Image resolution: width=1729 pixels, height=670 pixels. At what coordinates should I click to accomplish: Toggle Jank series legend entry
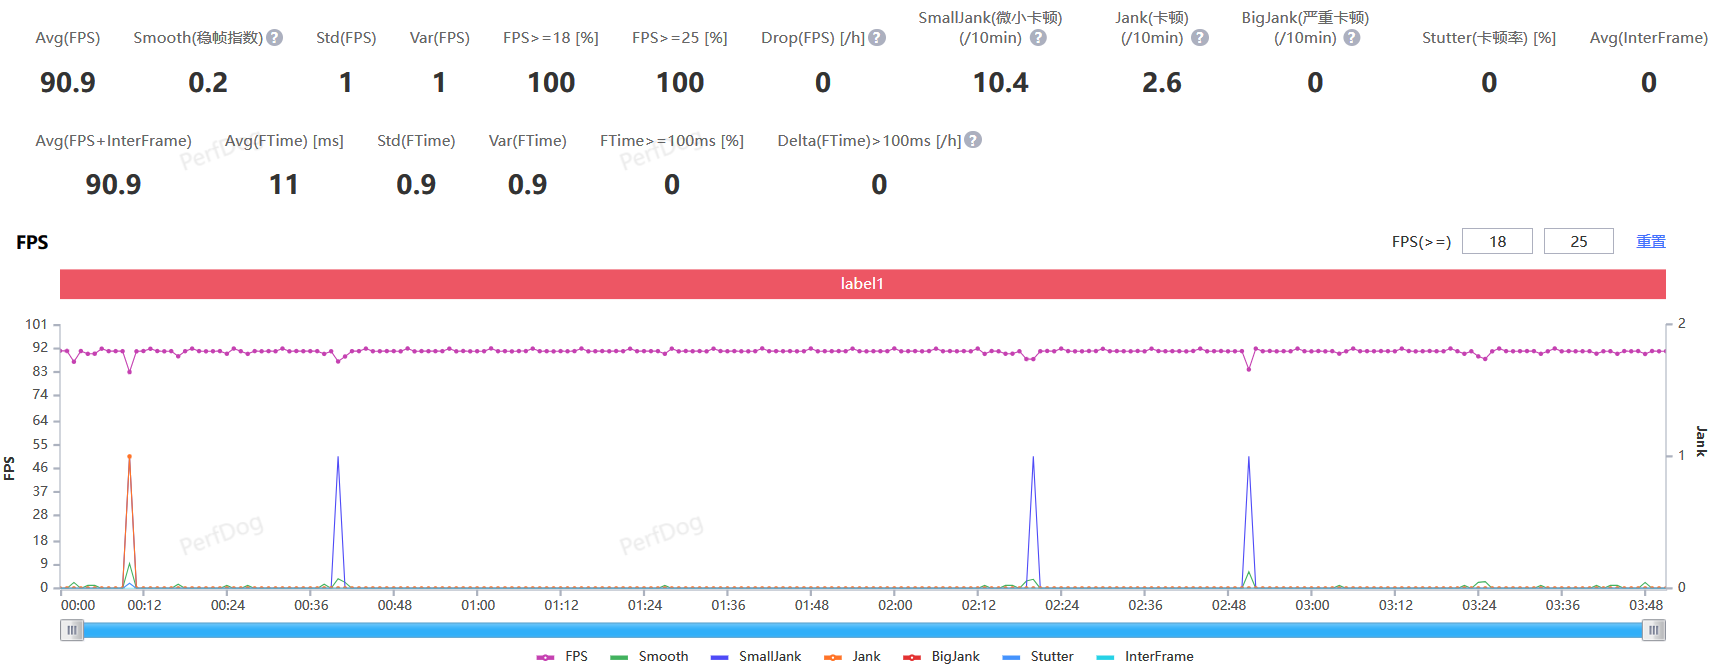point(852,657)
